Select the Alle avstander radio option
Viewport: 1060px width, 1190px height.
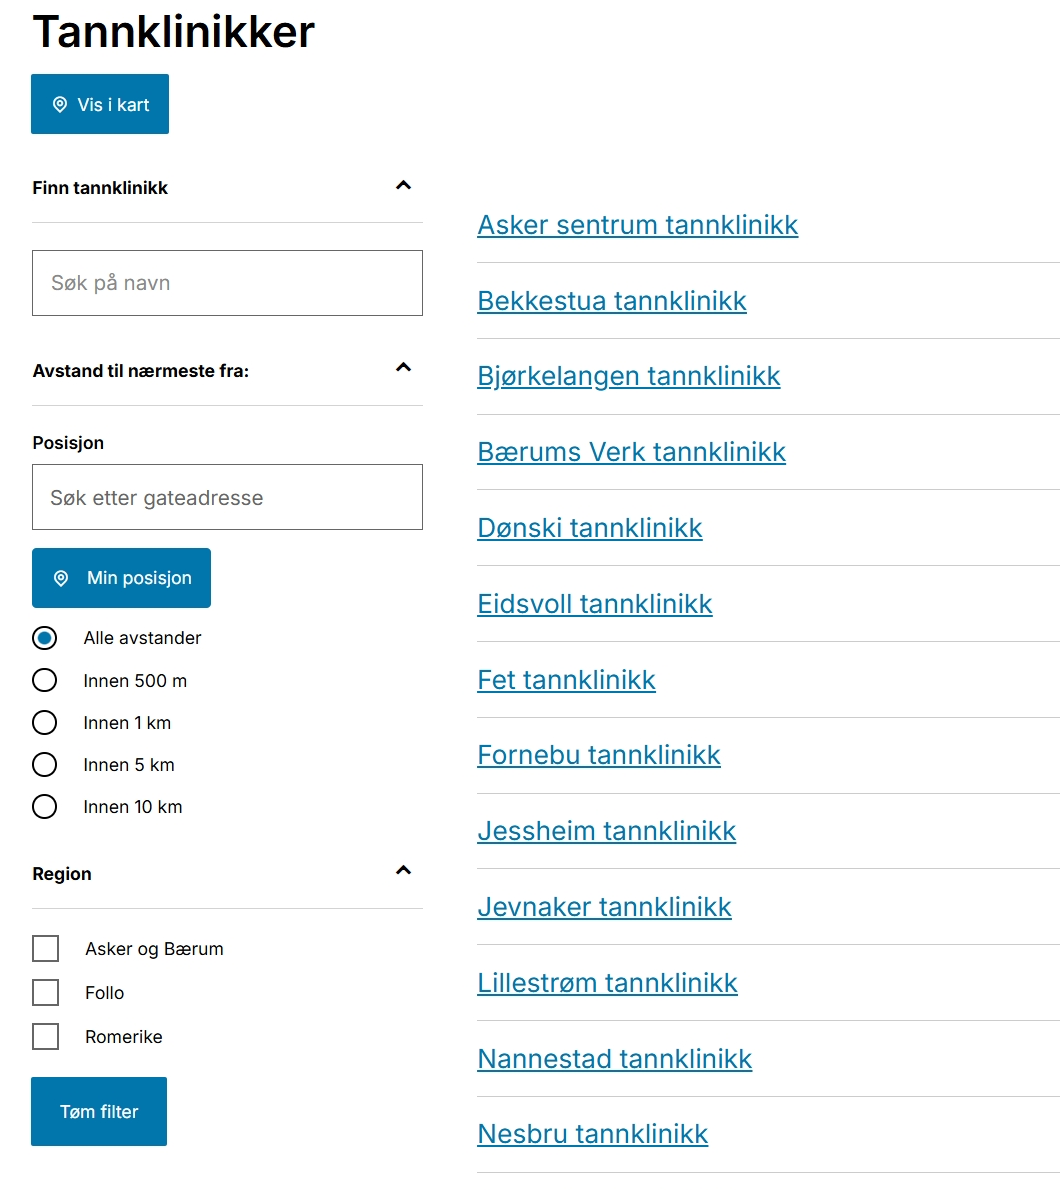[x=45, y=638]
